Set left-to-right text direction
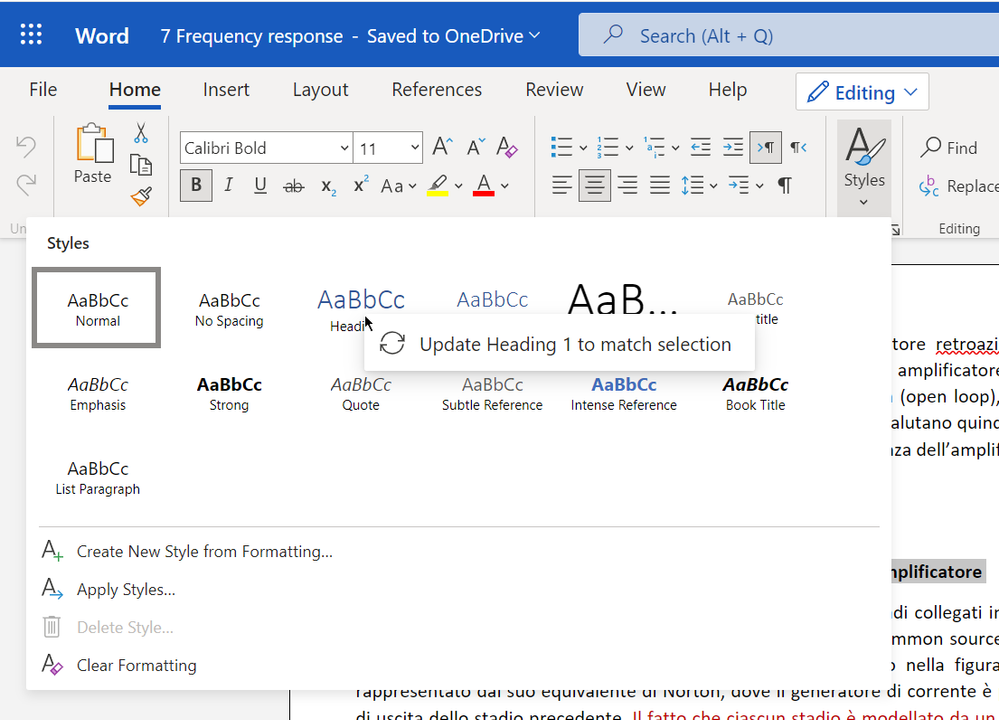 [x=765, y=147]
